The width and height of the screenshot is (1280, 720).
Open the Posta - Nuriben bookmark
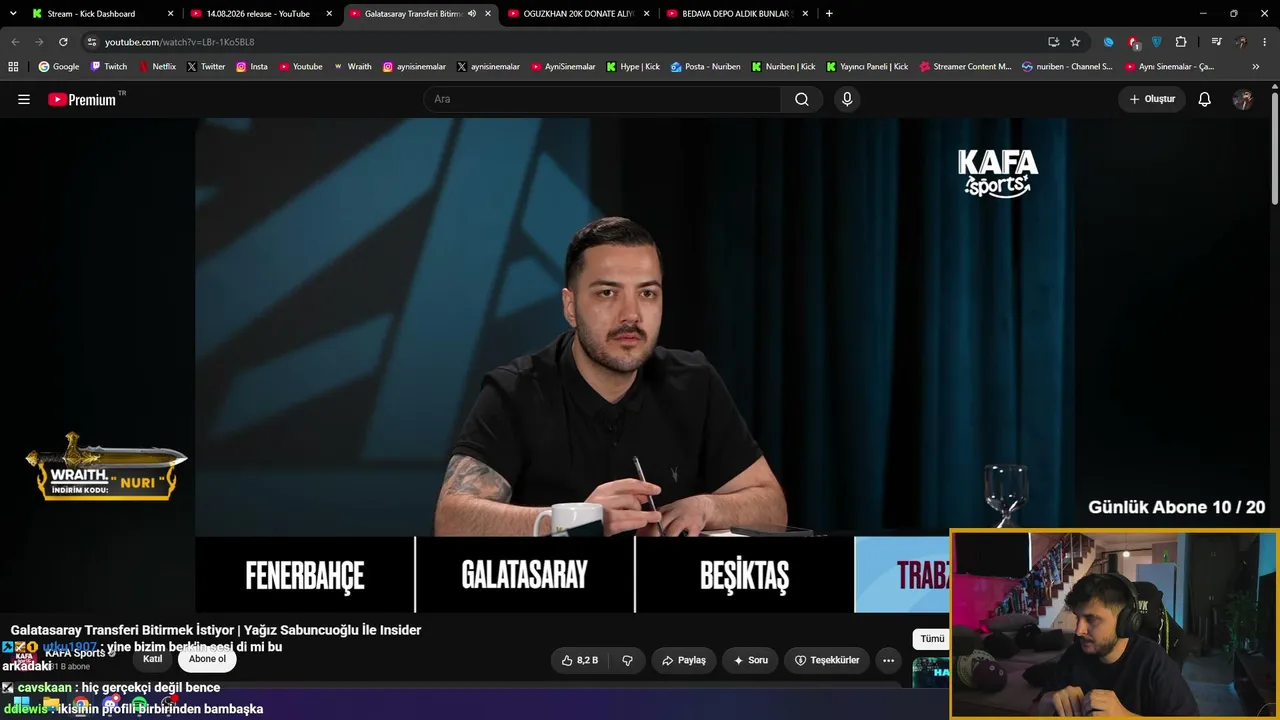tap(706, 67)
